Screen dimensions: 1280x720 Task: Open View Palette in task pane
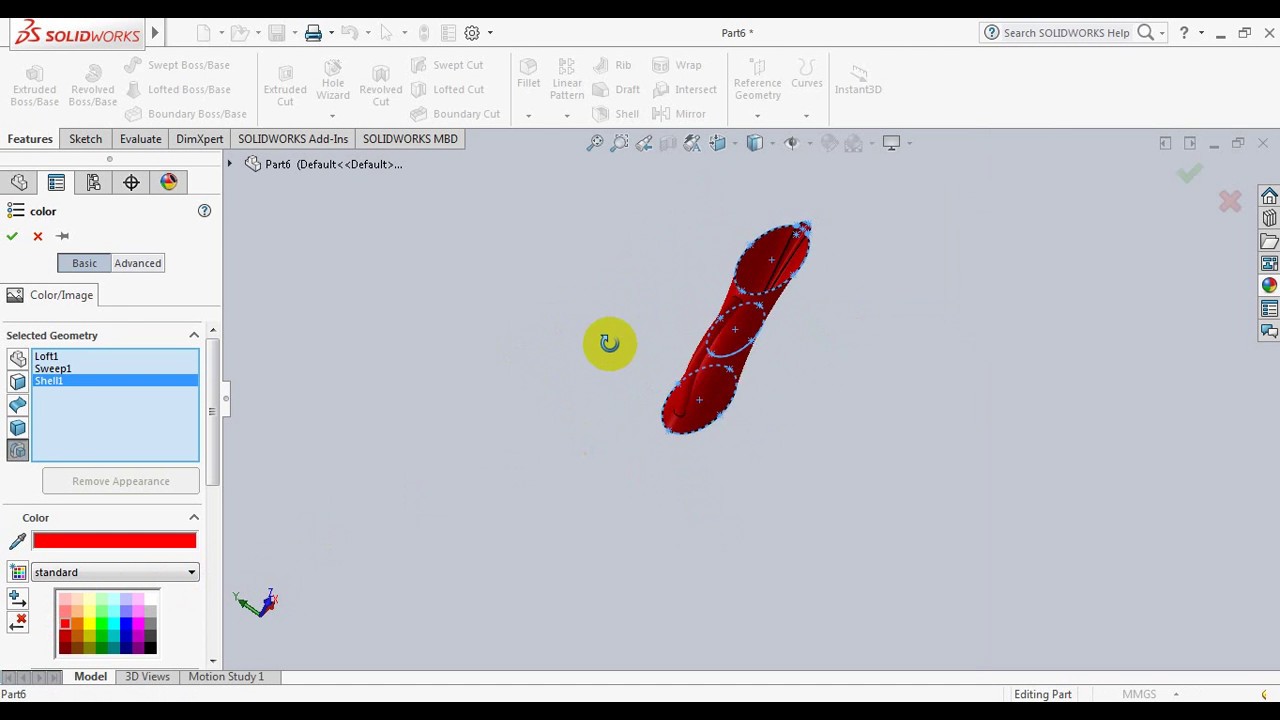click(1269, 264)
